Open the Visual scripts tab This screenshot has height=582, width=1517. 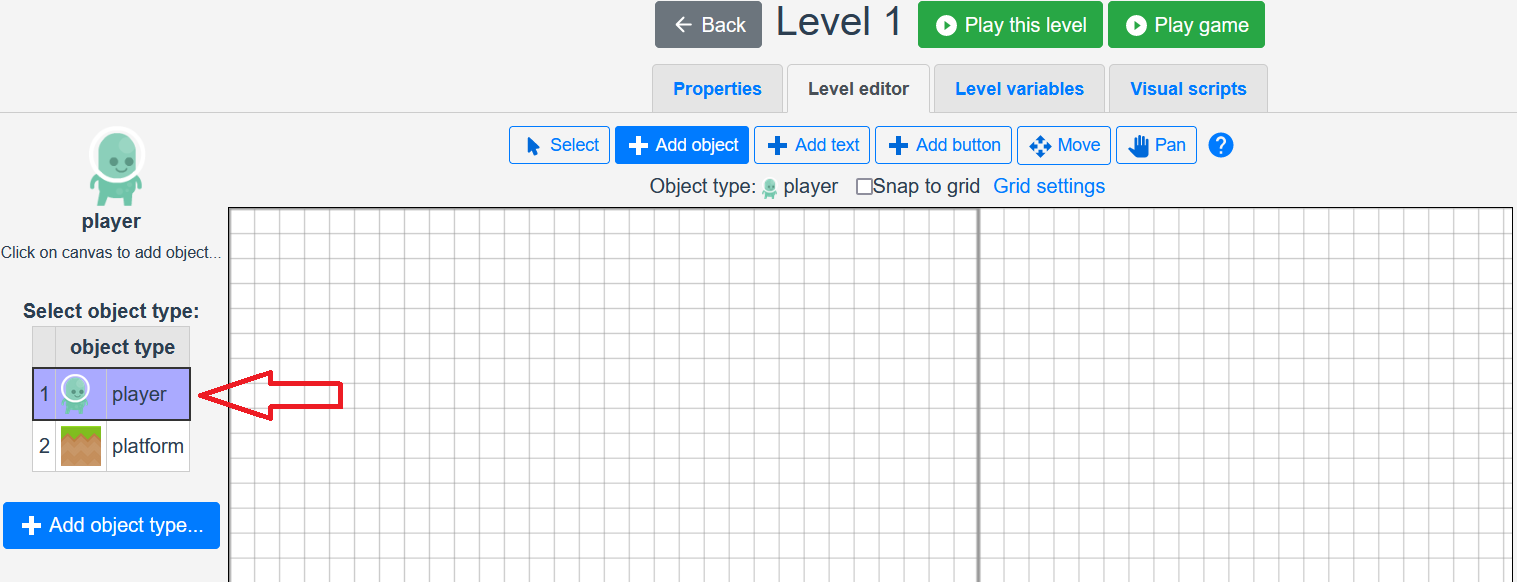pos(1188,89)
